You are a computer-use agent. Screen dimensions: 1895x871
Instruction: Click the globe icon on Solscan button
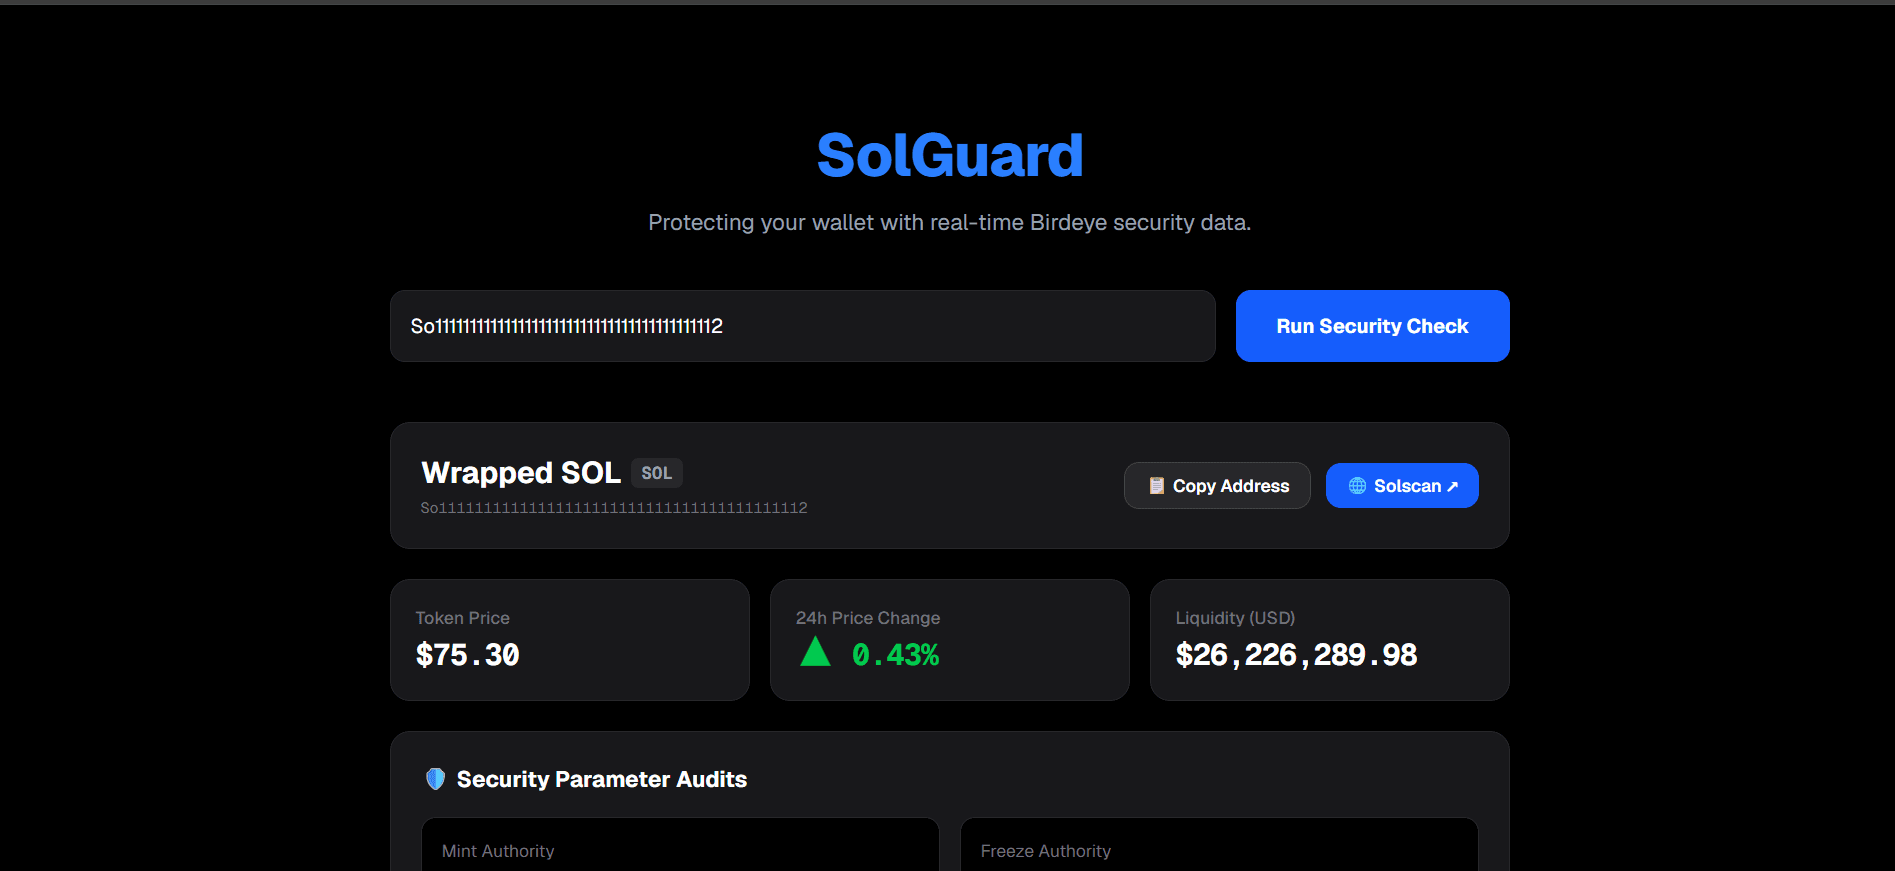tap(1357, 486)
